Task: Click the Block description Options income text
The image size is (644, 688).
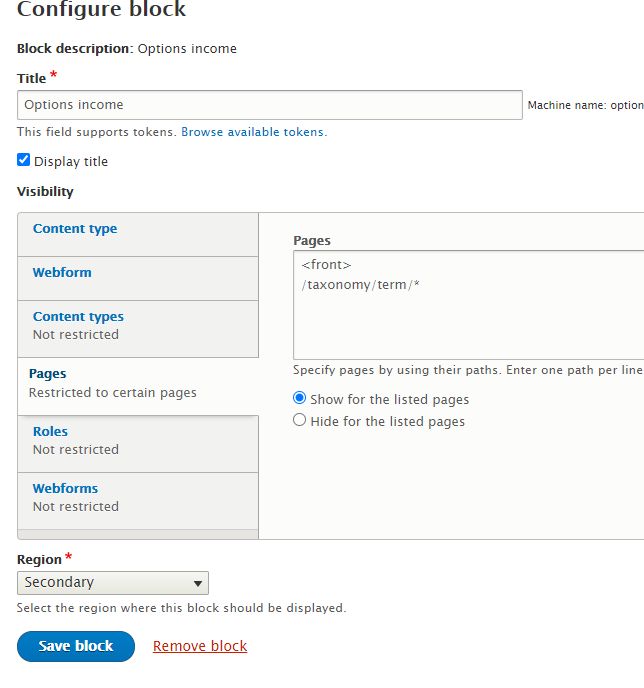Action: pos(127,48)
